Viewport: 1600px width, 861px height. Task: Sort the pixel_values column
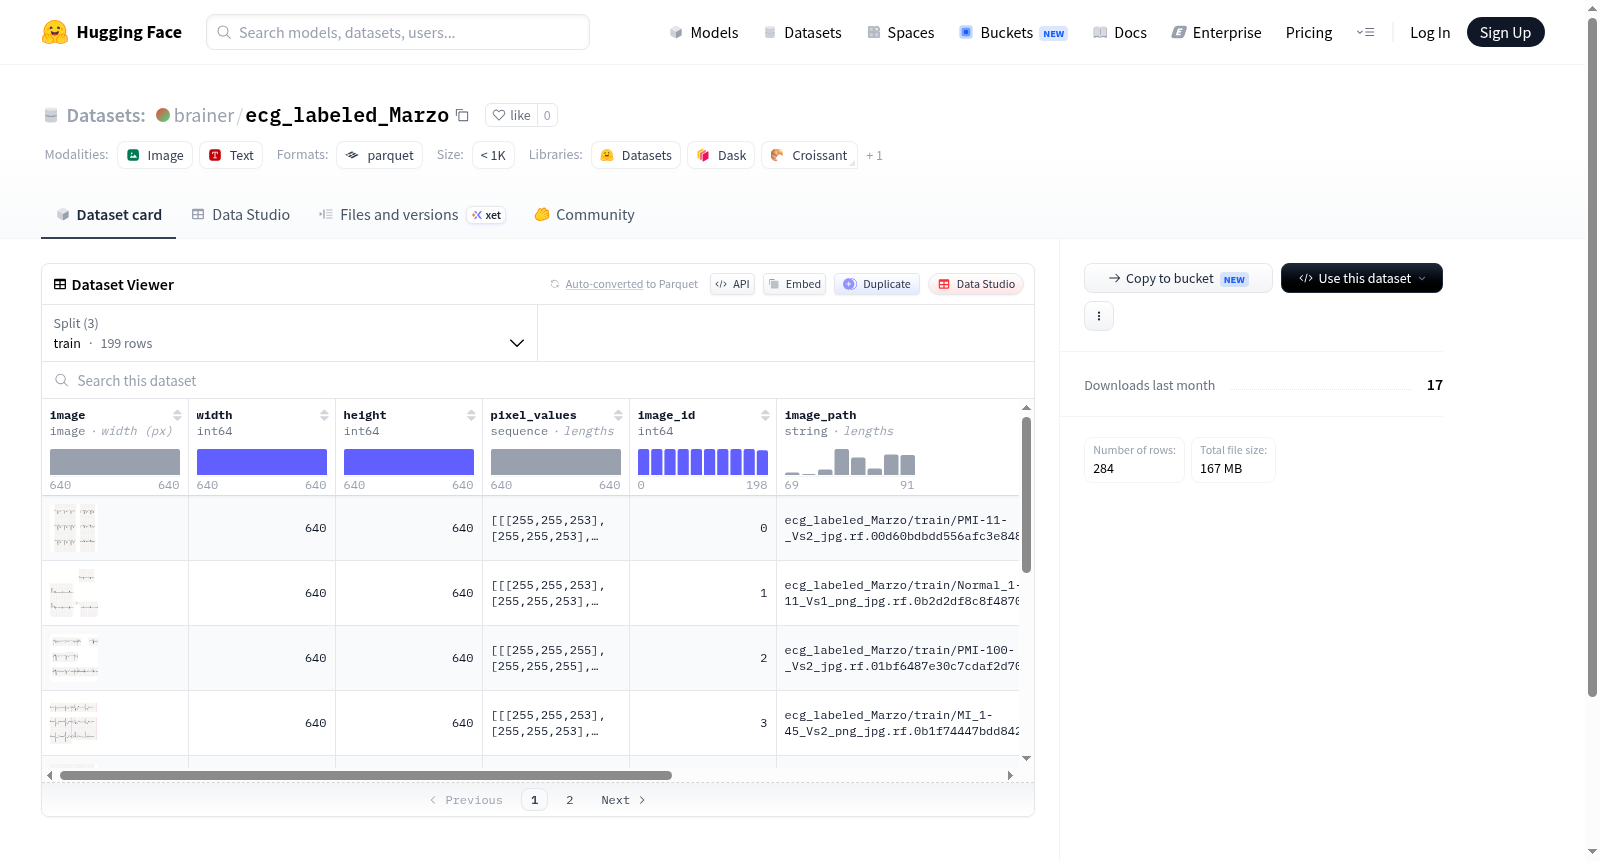(618, 415)
